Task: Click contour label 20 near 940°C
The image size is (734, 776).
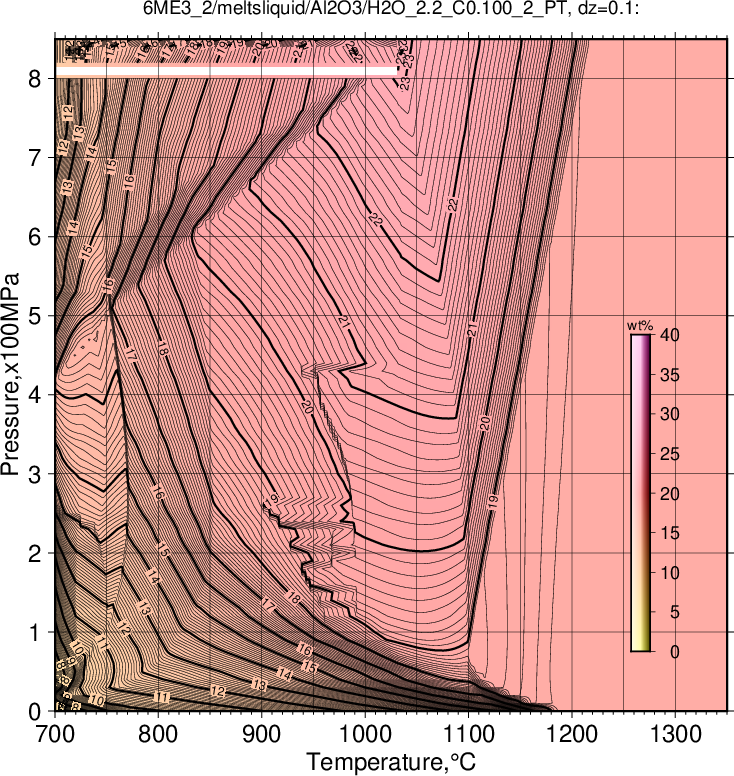Action: (x=307, y=407)
